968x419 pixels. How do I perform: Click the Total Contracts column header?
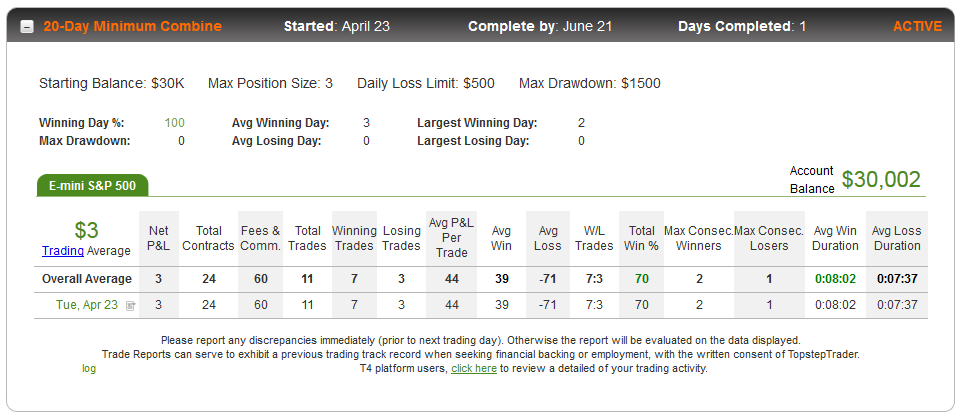(209, 238)
